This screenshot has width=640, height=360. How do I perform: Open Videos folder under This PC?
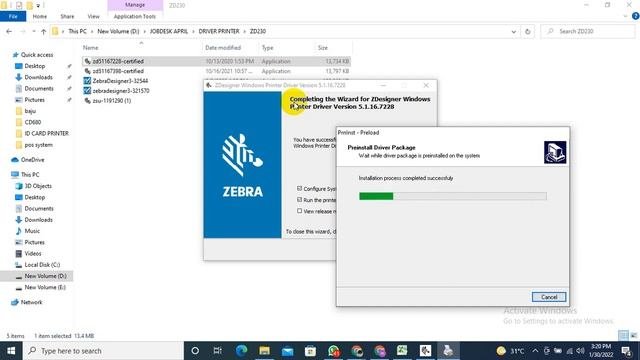point(33,253)
